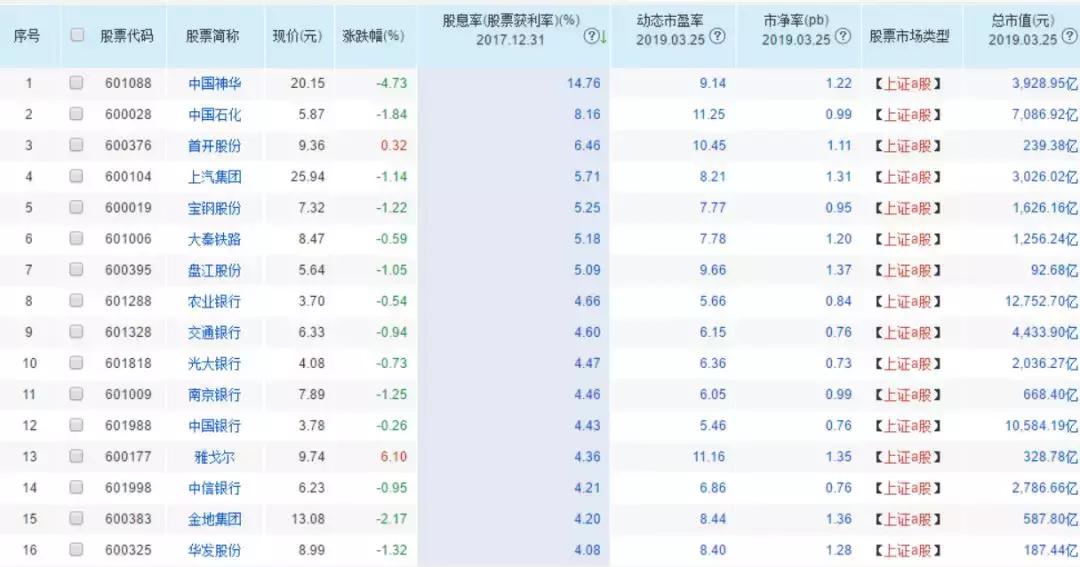The height and width of the screenshot is (567, 1080).
Task: Open stock link 中国神华
Action: click(214, 83)
